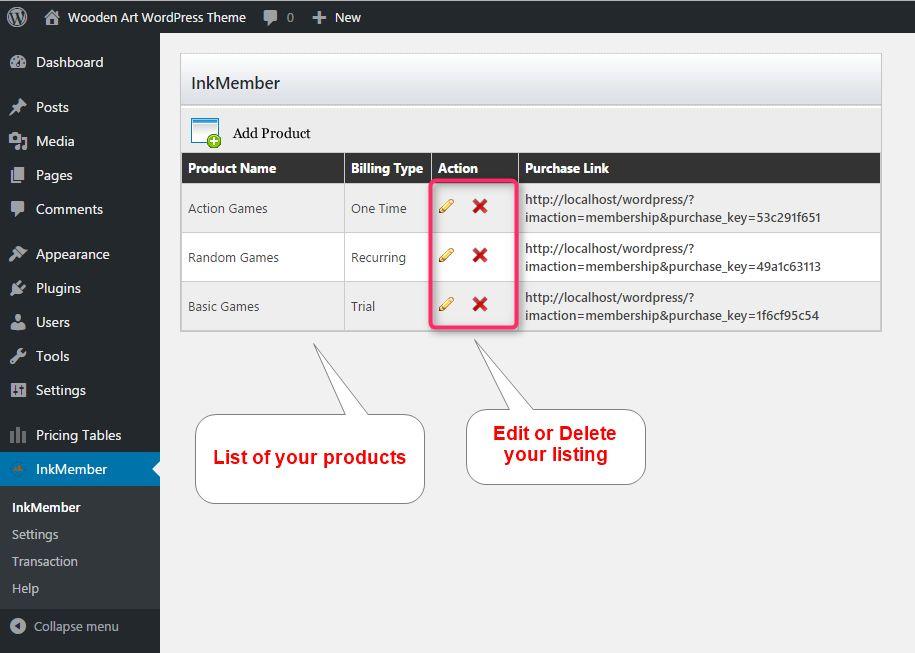Open the comments bubble icon in admin bar
Screen dimensions: 915x653
[x=270, y=18]
